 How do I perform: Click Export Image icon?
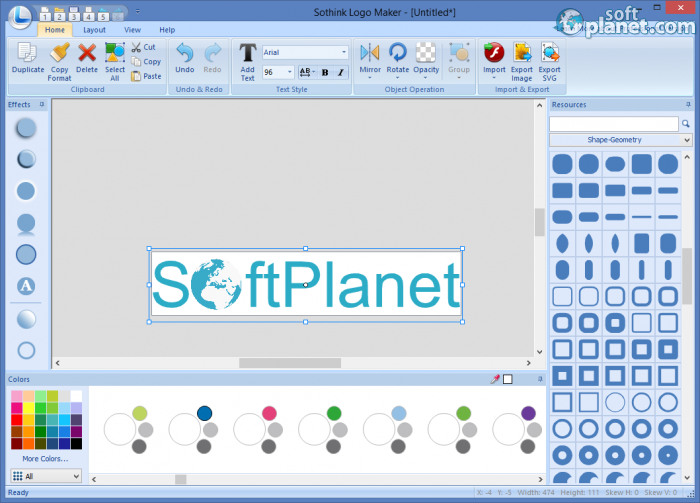521,62
